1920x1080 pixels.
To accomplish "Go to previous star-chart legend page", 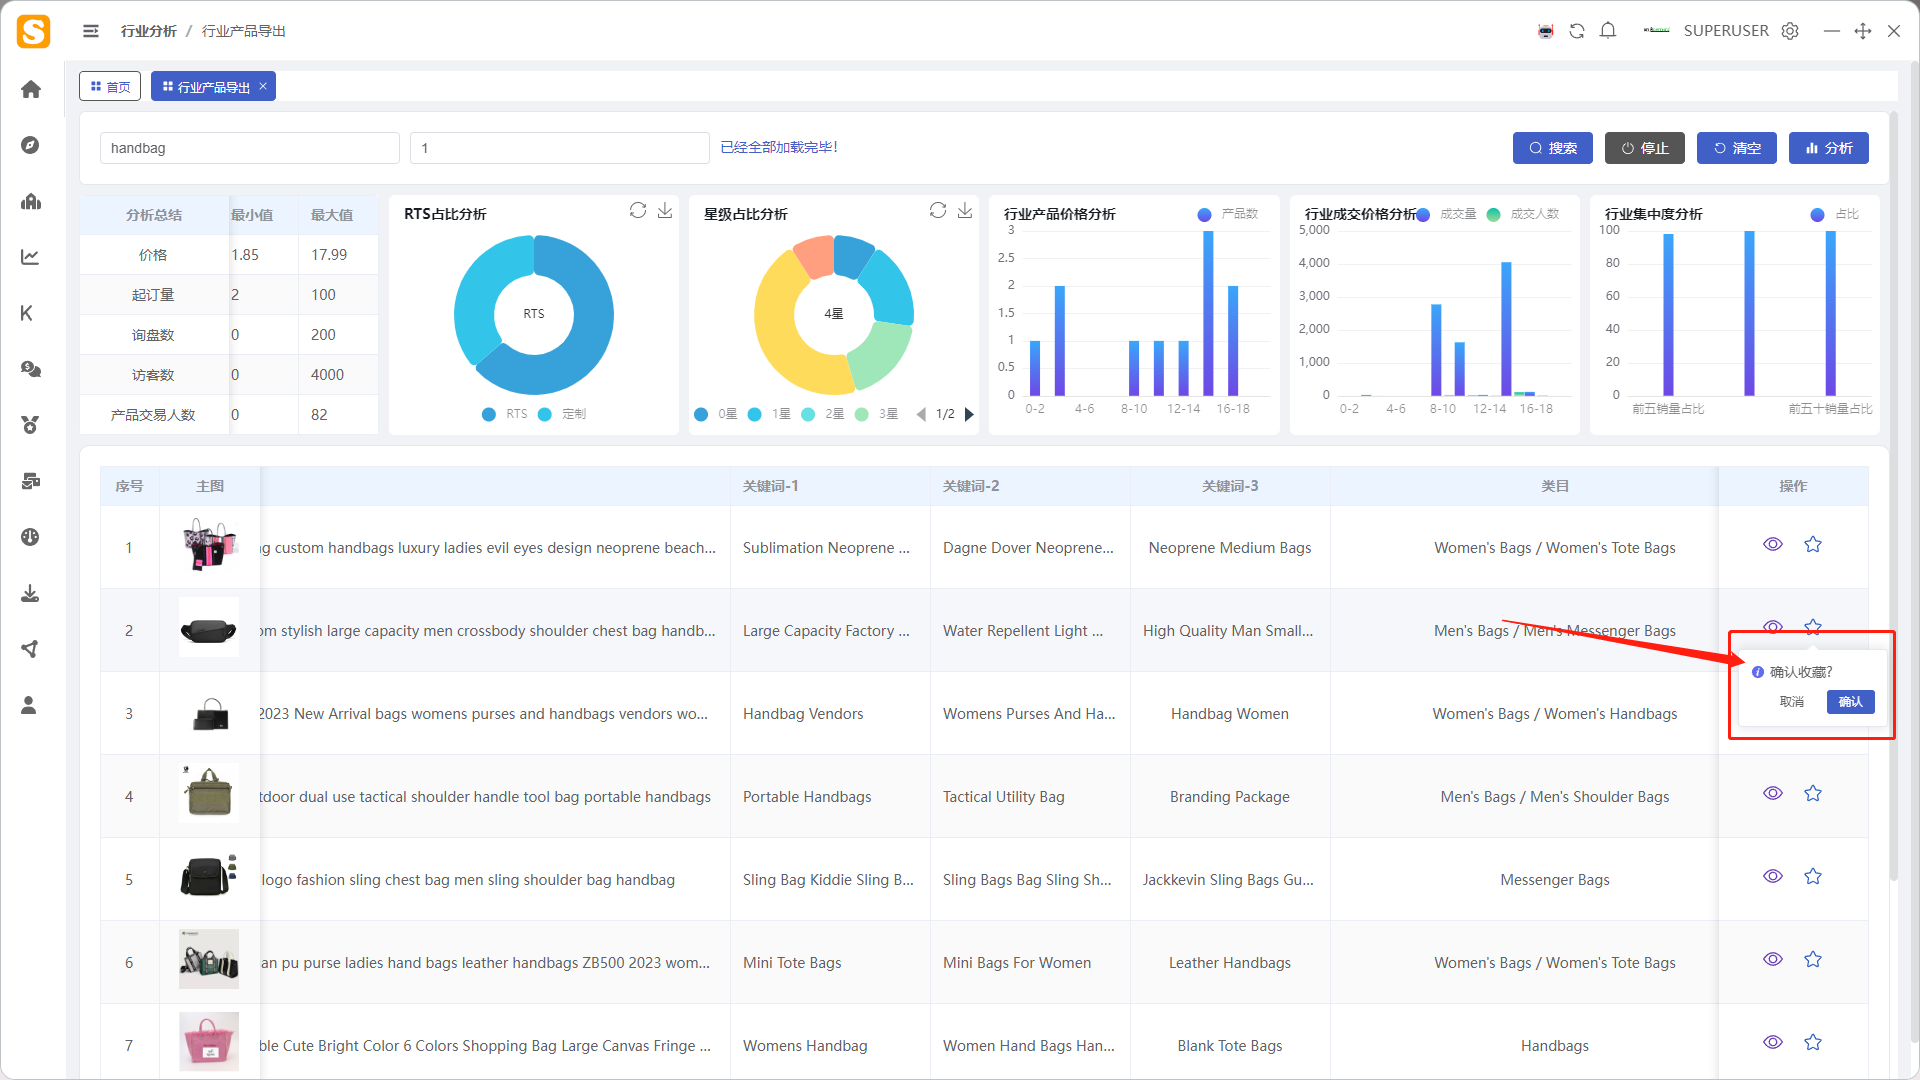I will (921, 414).
